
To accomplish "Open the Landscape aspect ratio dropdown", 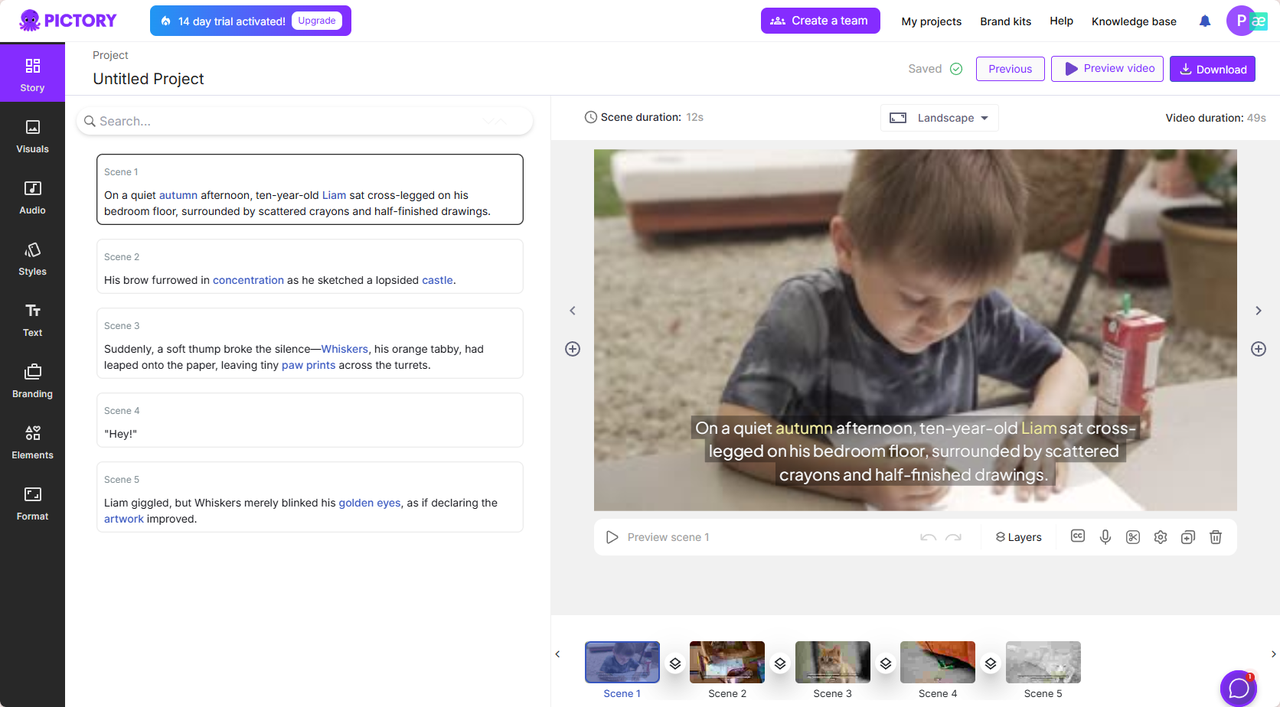I will (939, 118).
